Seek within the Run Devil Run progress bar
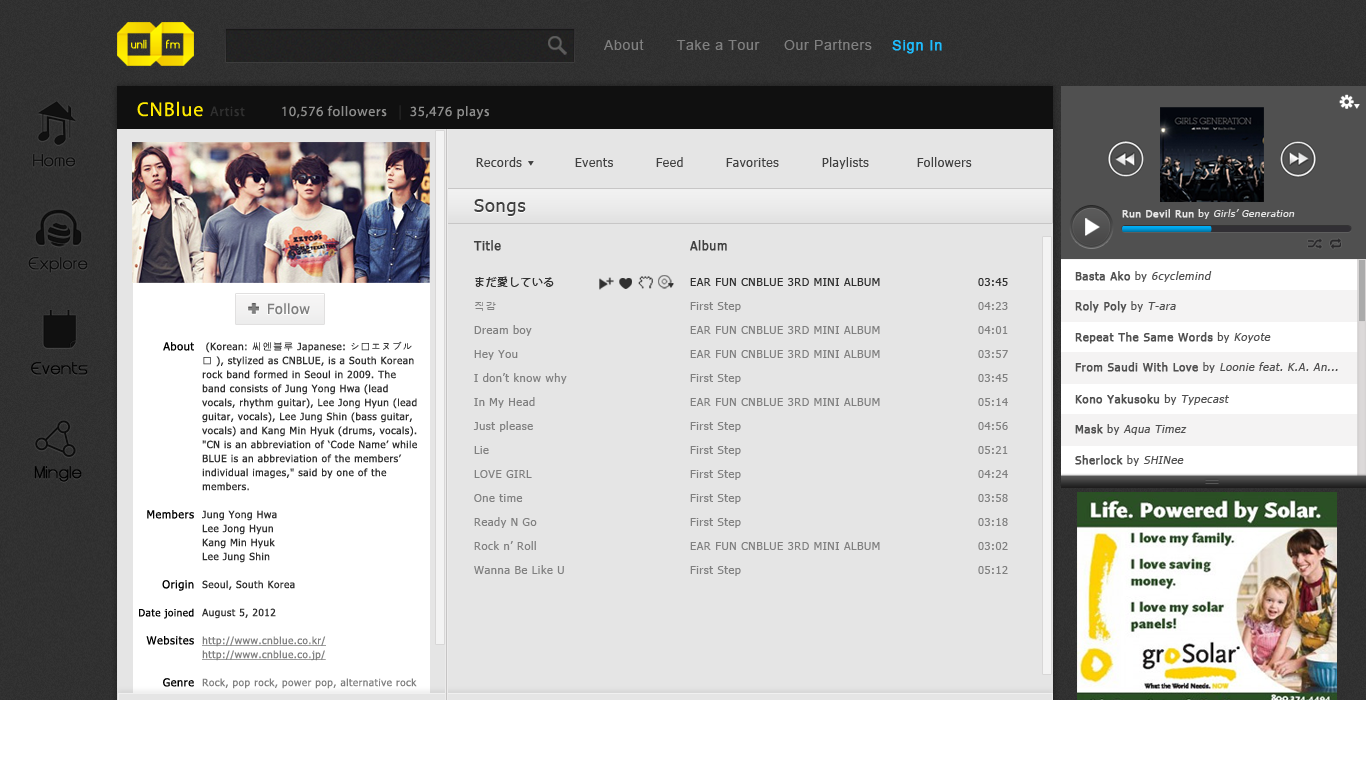The height and width of the screenshot is (768, 1366). point(1236,229)
